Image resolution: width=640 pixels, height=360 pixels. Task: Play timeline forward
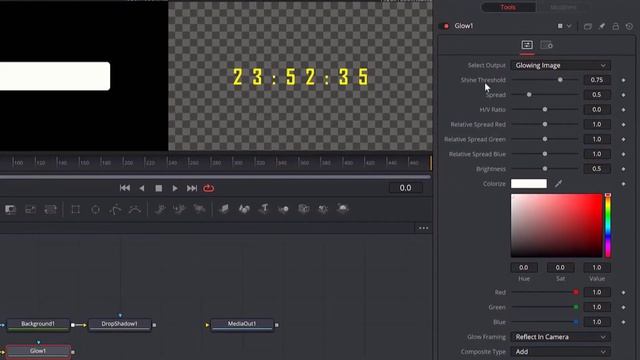(x=175, y=188)
